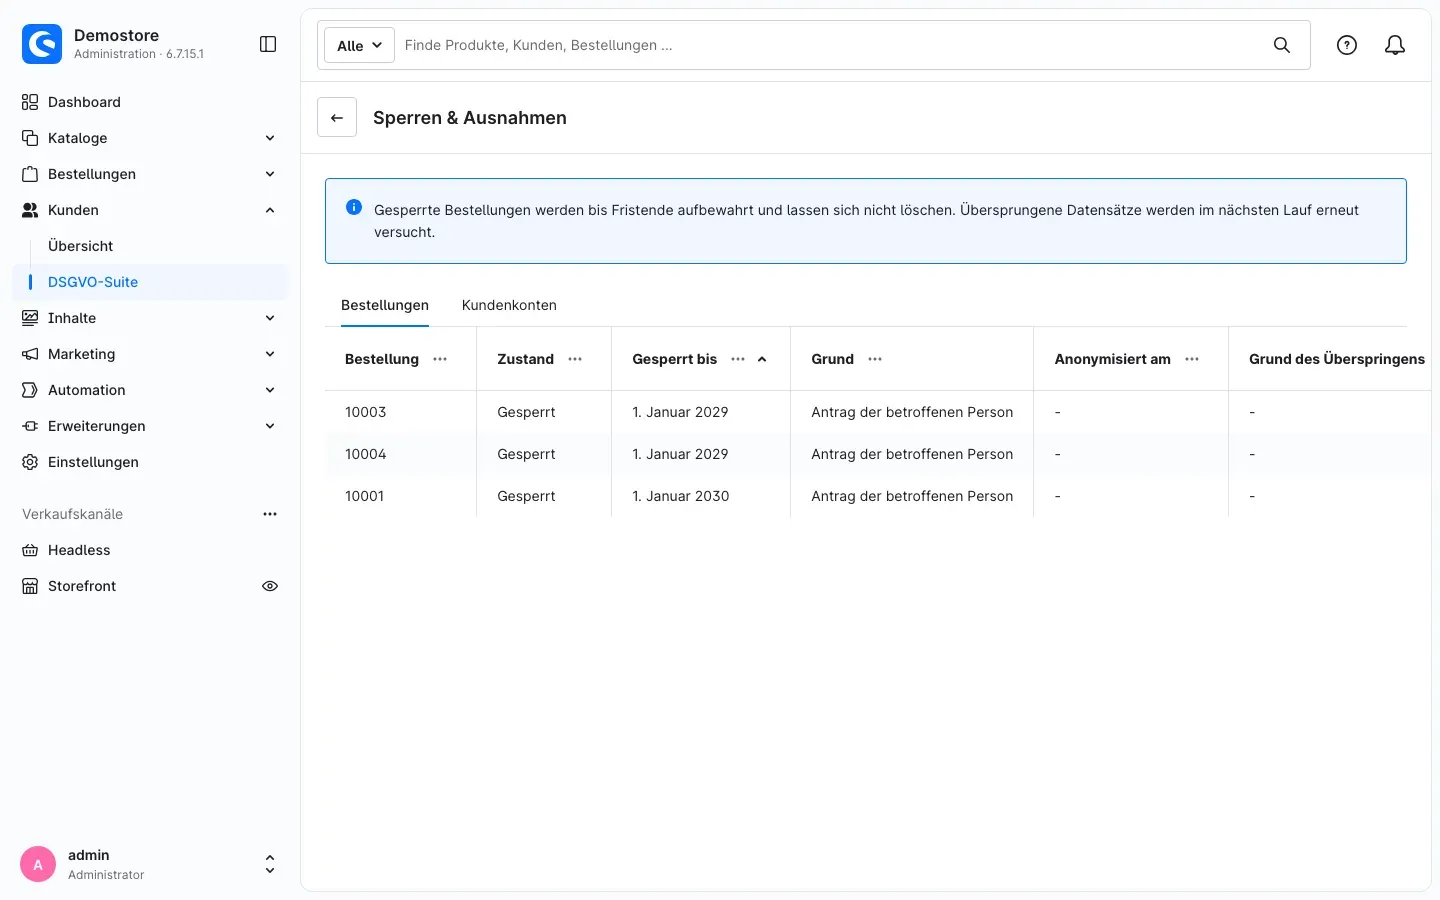Open the Alle search scope dropdown

(x=359, y=45)
